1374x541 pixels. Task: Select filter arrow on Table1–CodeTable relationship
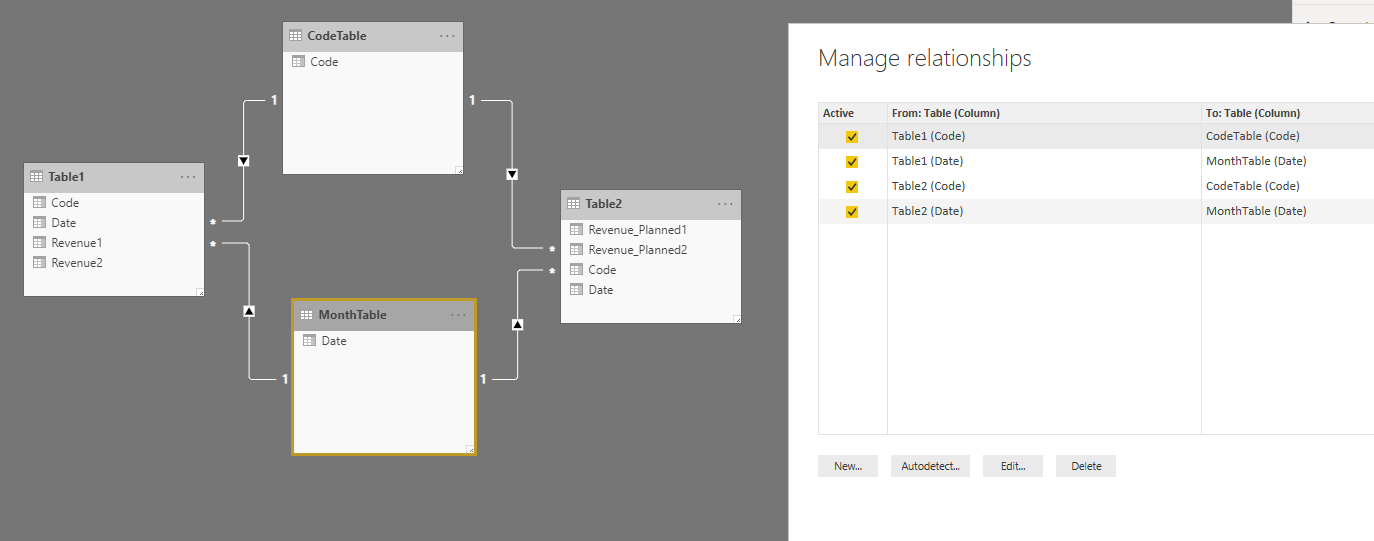pyautogui.click(x=243, y=160)
